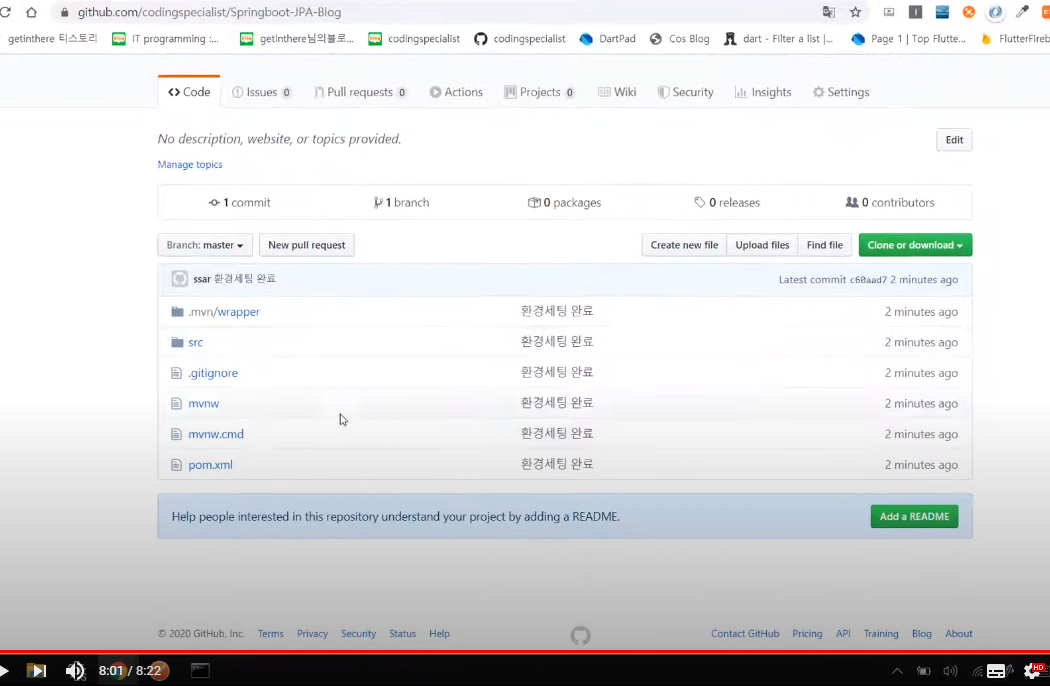Click the New pull request button

pyautogui.click(x=307, y=245)
